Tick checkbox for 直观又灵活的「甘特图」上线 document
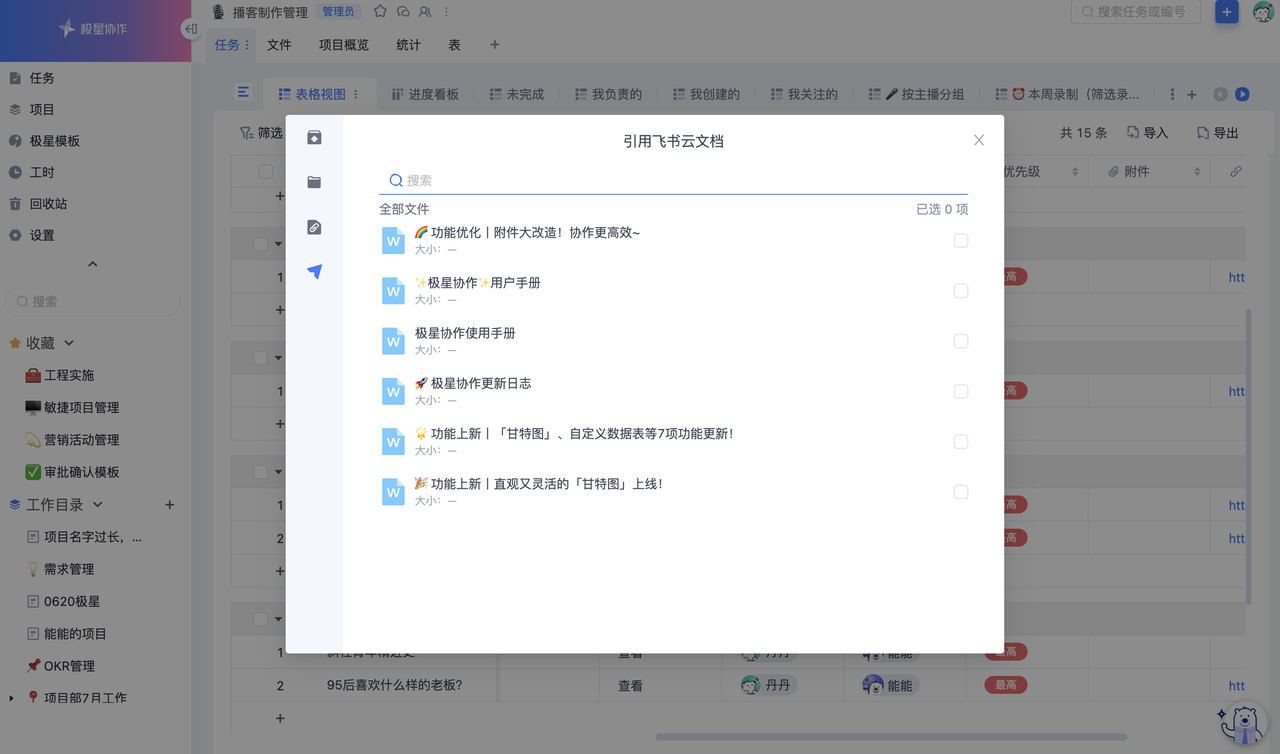 point(961,492)
